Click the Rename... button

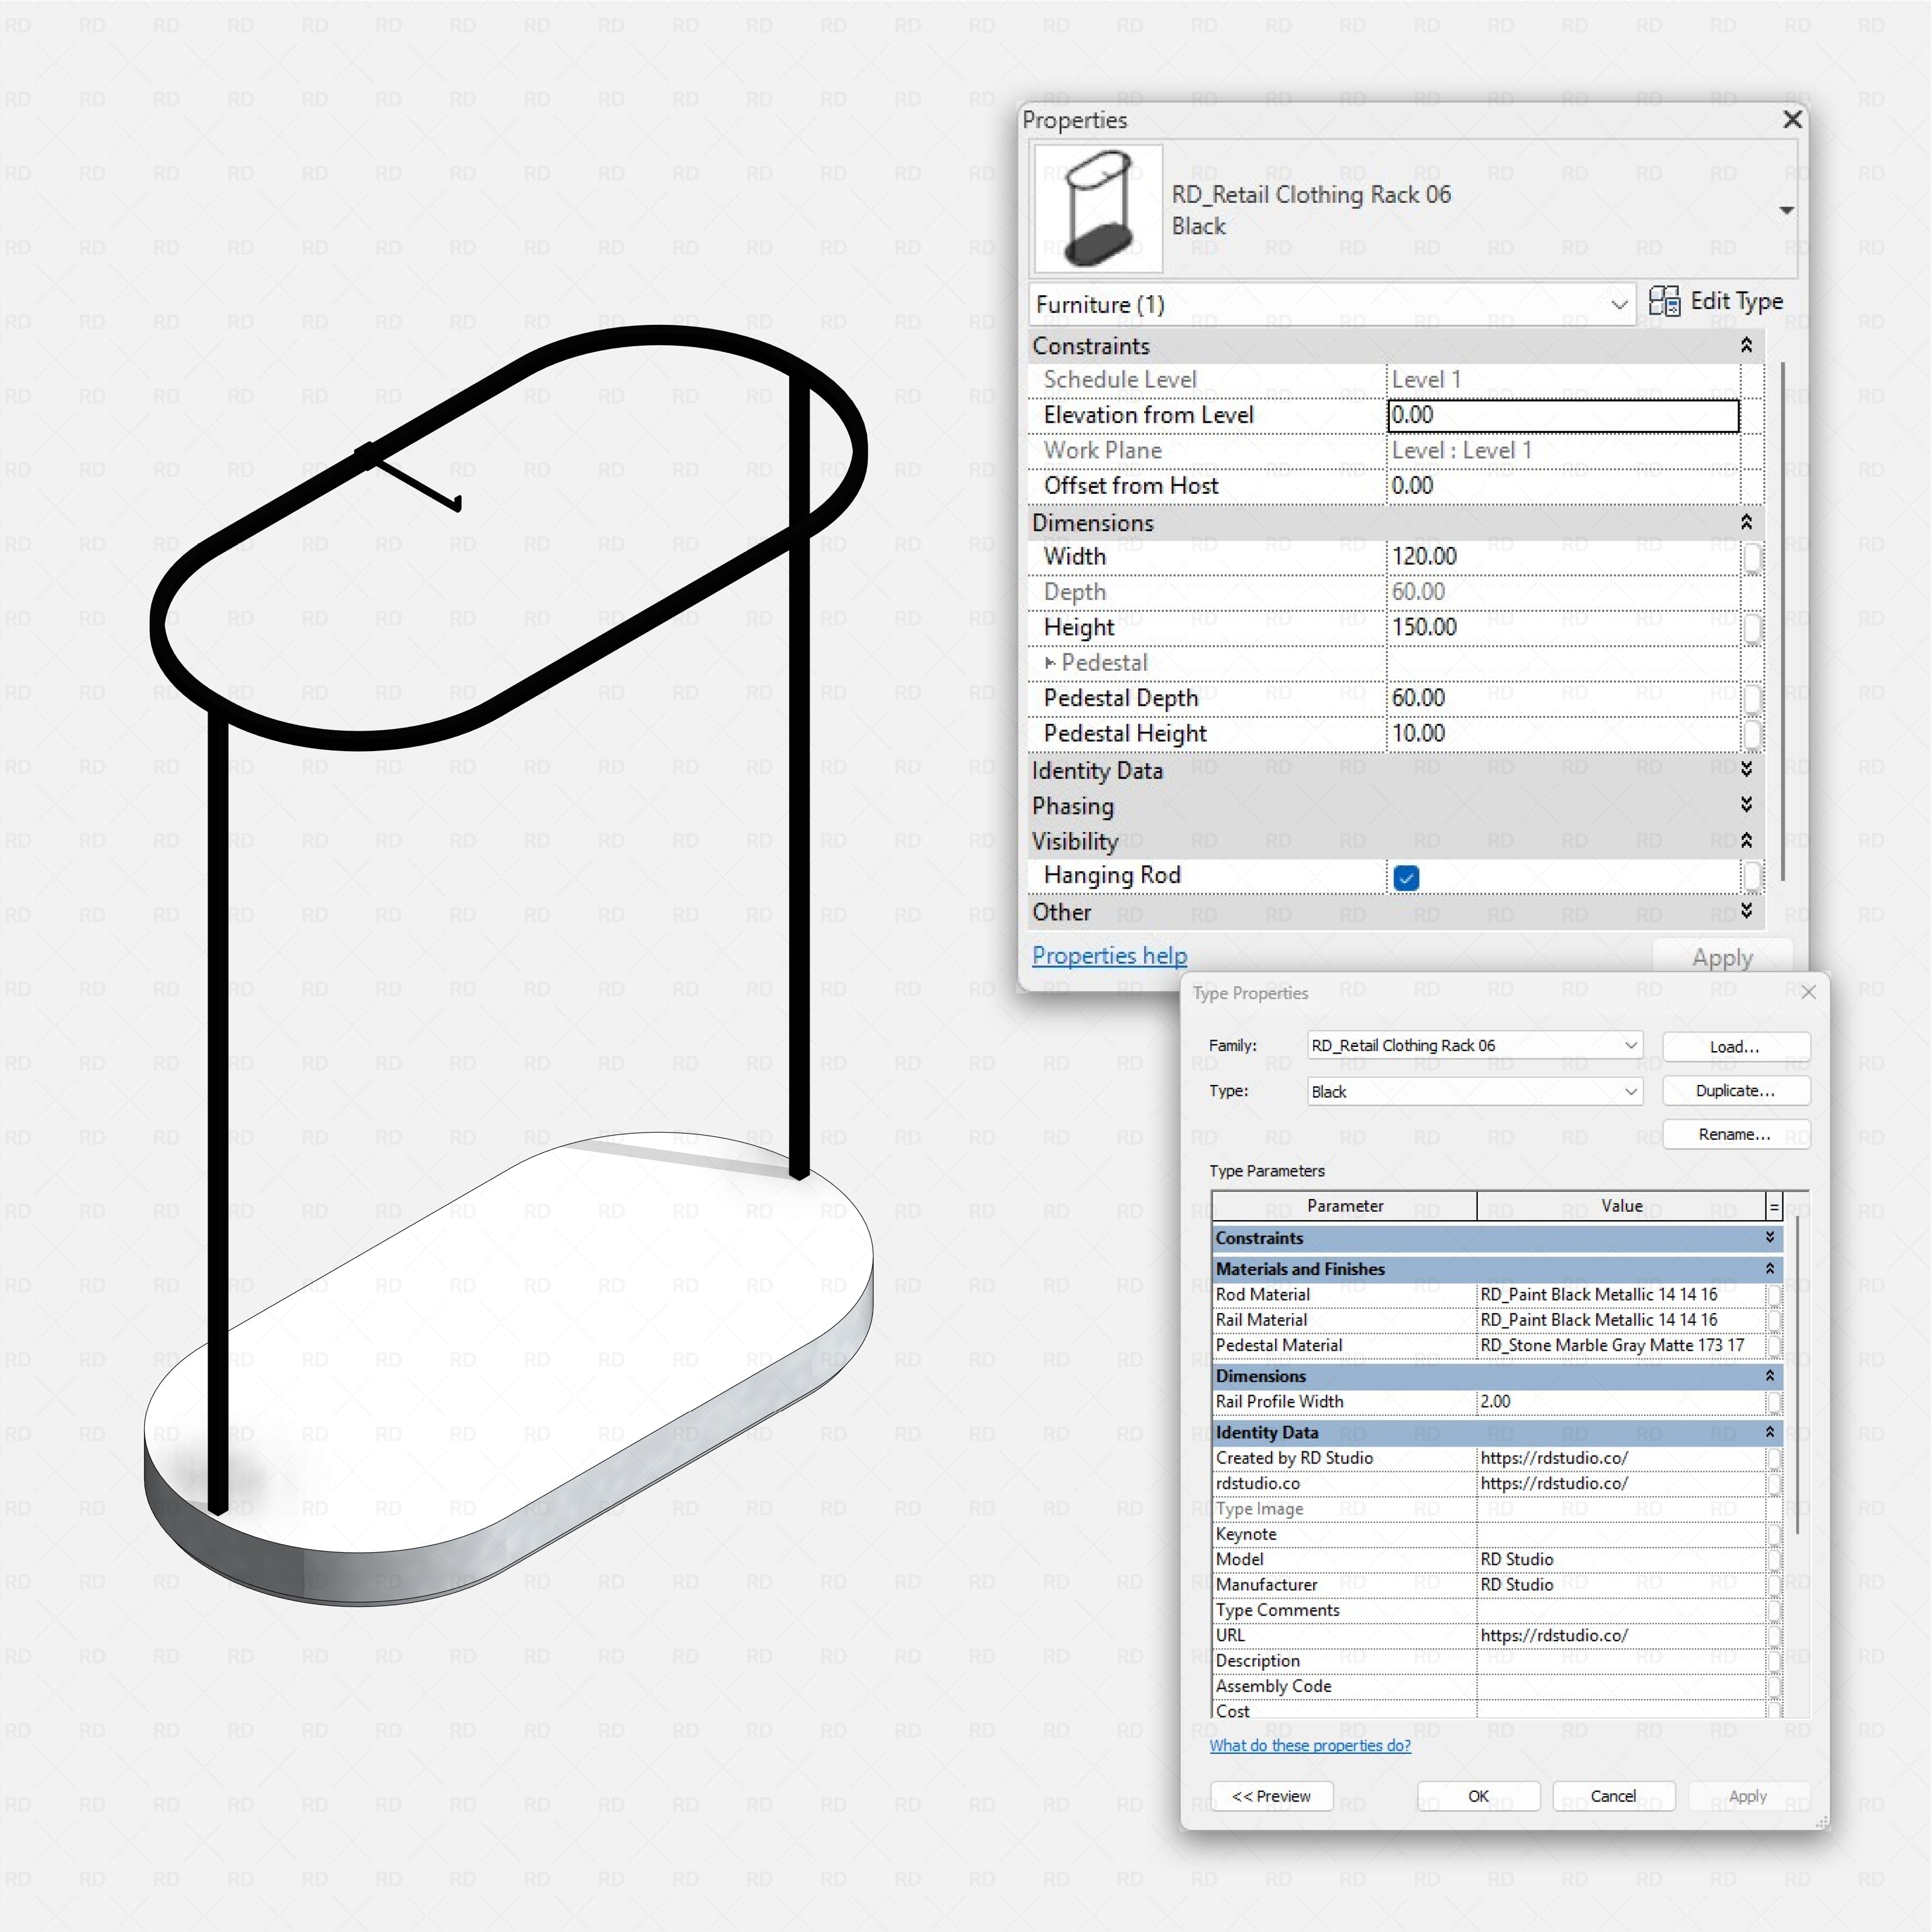pos(1735,1135)
